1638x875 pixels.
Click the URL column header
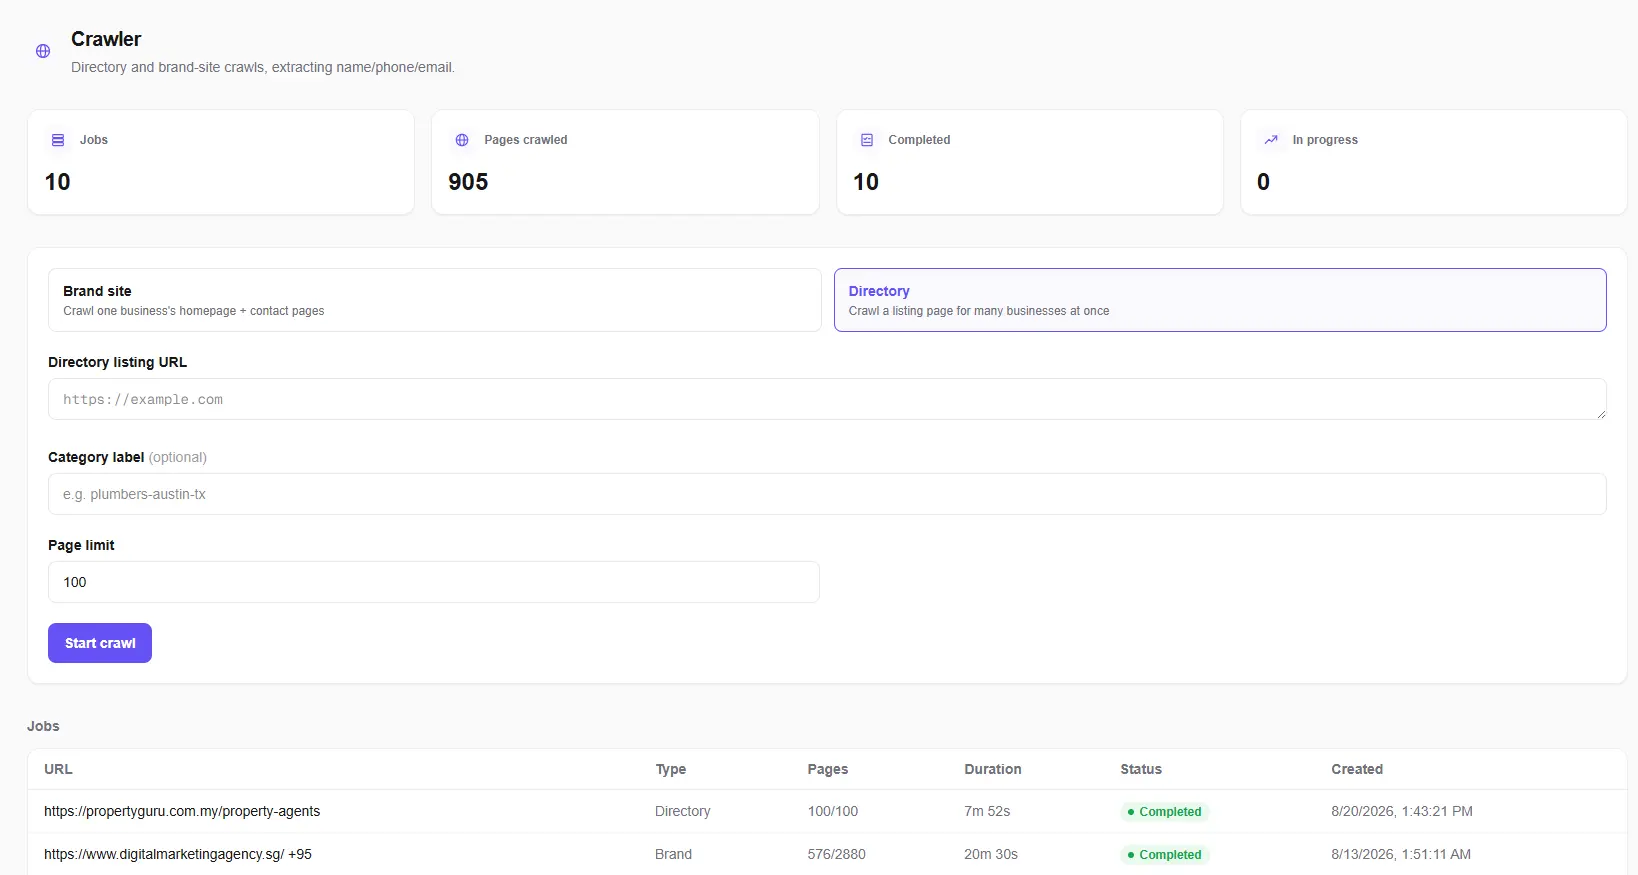coord(58,769)
